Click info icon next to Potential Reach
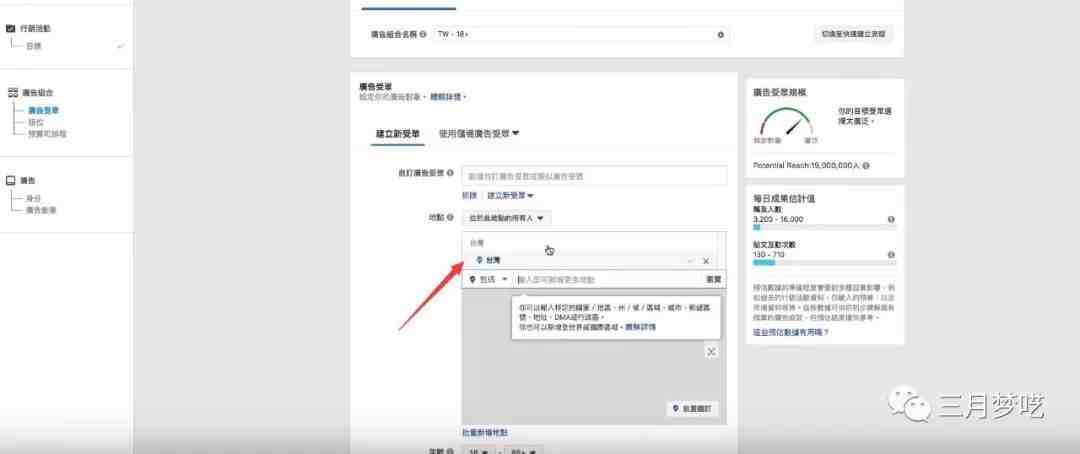The height and width of the screenshot is (454, 1080). [x=866, y=166]
